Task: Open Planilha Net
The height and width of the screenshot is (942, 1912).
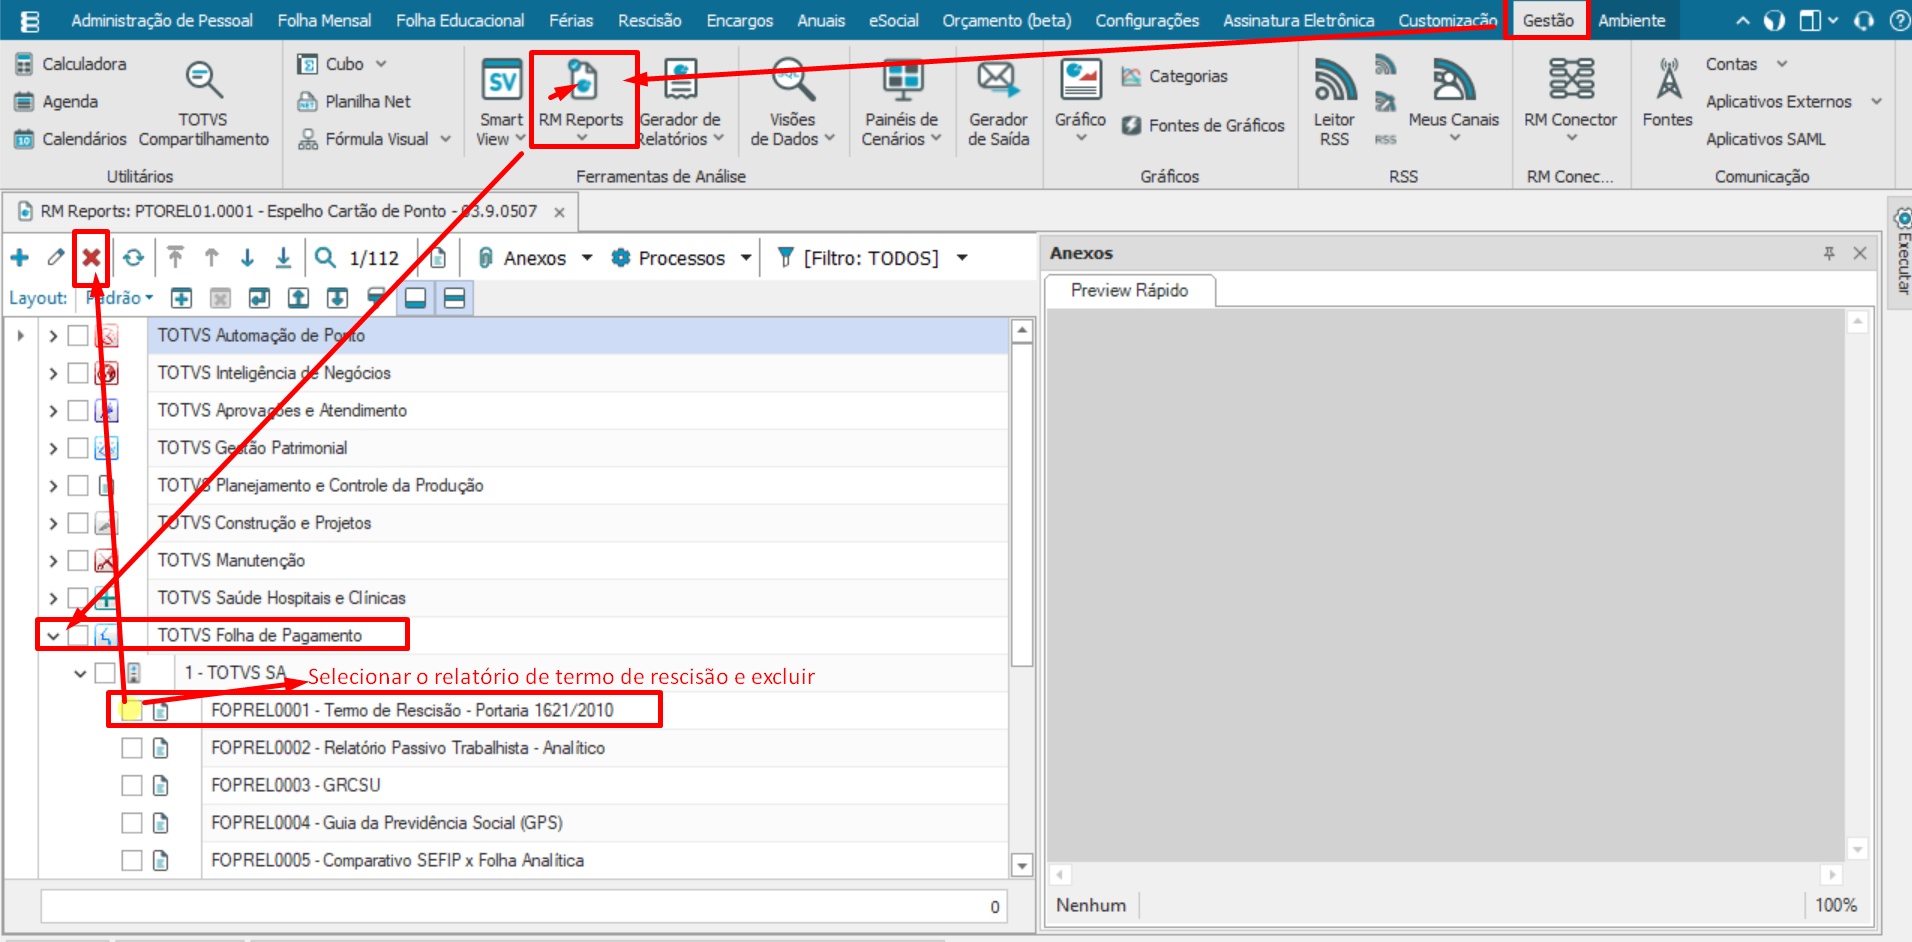Action: coord(354,102)
